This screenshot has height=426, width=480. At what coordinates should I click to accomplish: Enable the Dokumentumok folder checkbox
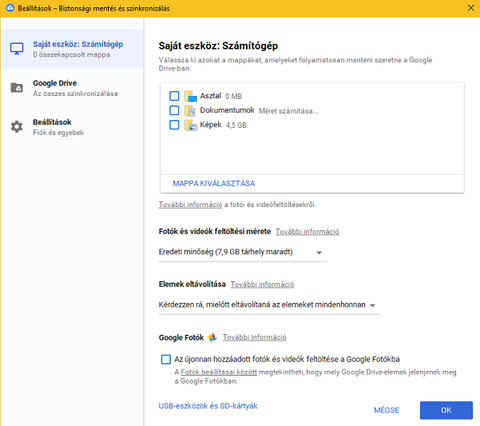point(174,110)
